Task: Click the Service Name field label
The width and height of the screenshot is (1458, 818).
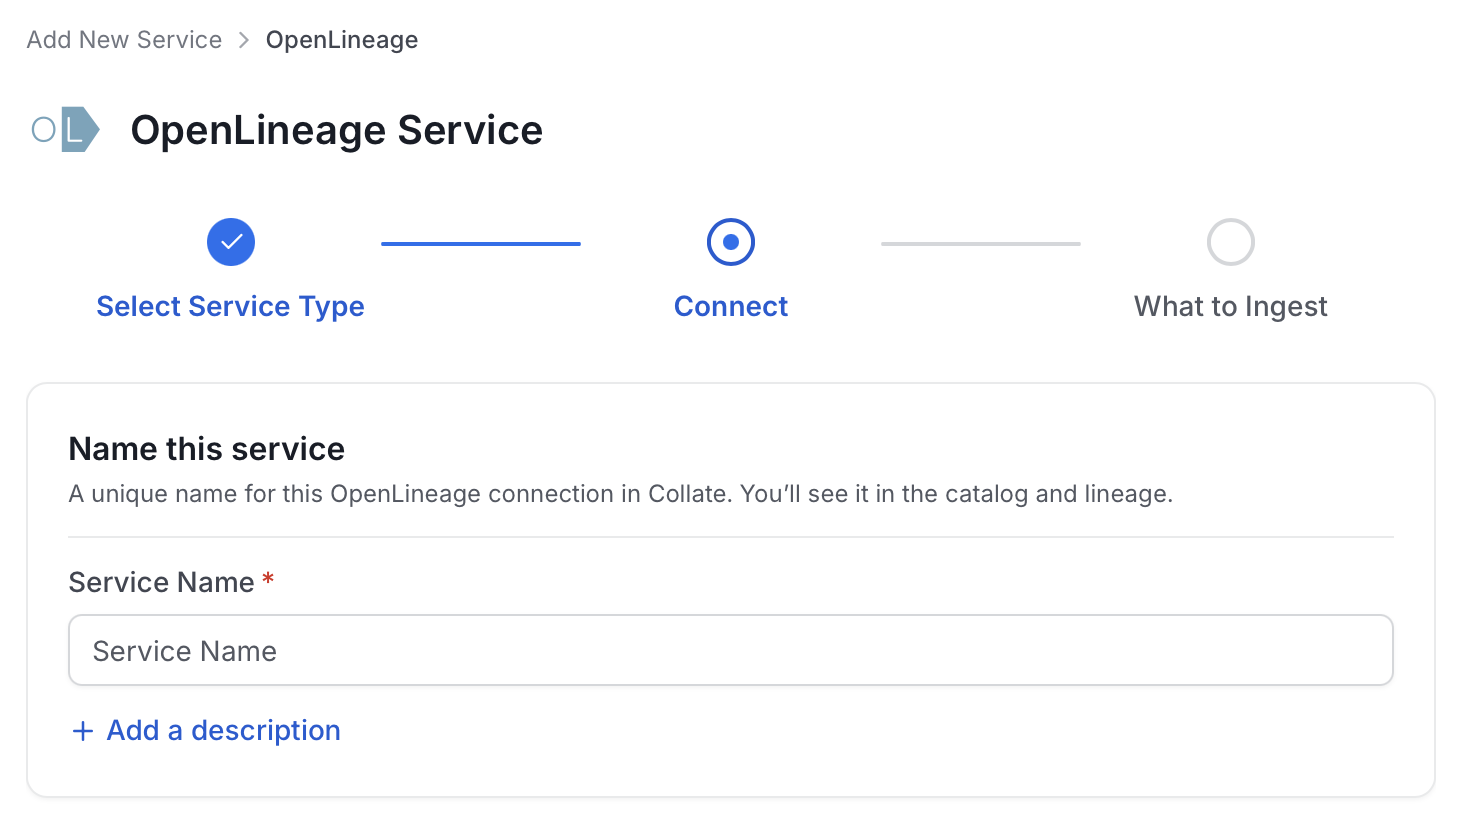Action: [162, 582]
